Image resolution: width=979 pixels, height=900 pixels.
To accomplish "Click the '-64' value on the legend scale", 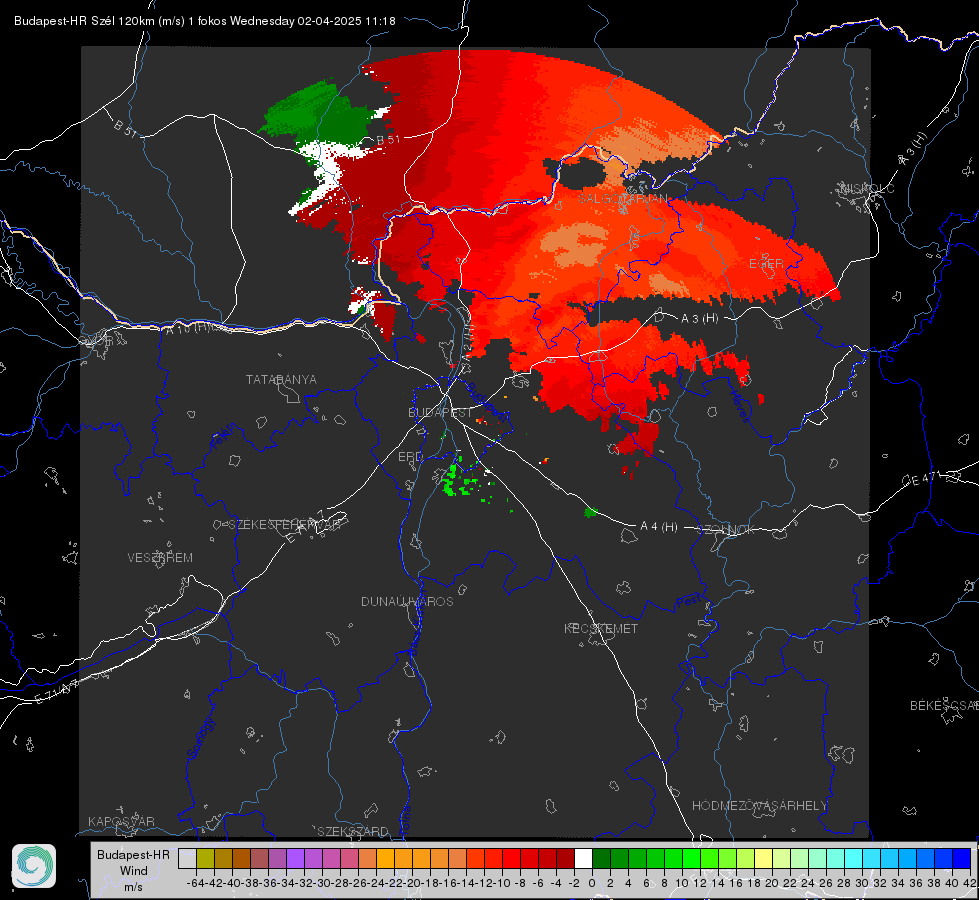I will (x=195, y=883).
